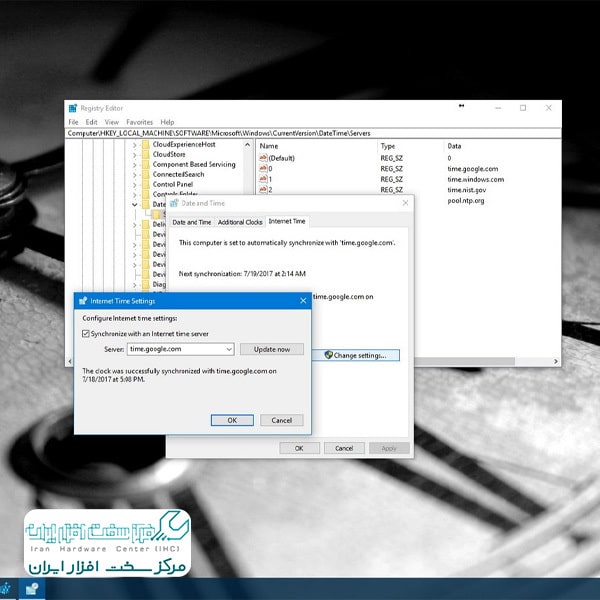Toggle Synchronize with an Internet time server
This screenshot has height=600, width=600.
pos(86,334)
